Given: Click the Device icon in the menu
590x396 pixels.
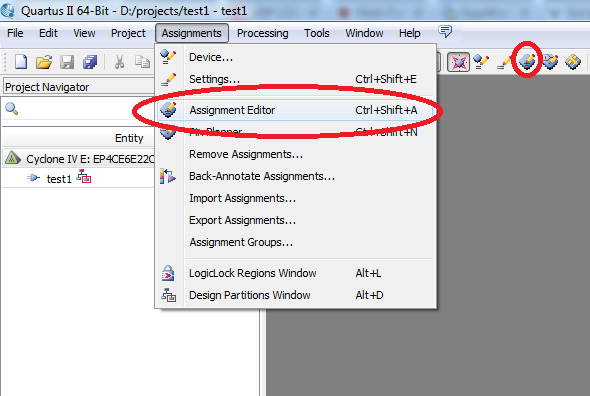Looking at the screenshot, I should point(168,57).
